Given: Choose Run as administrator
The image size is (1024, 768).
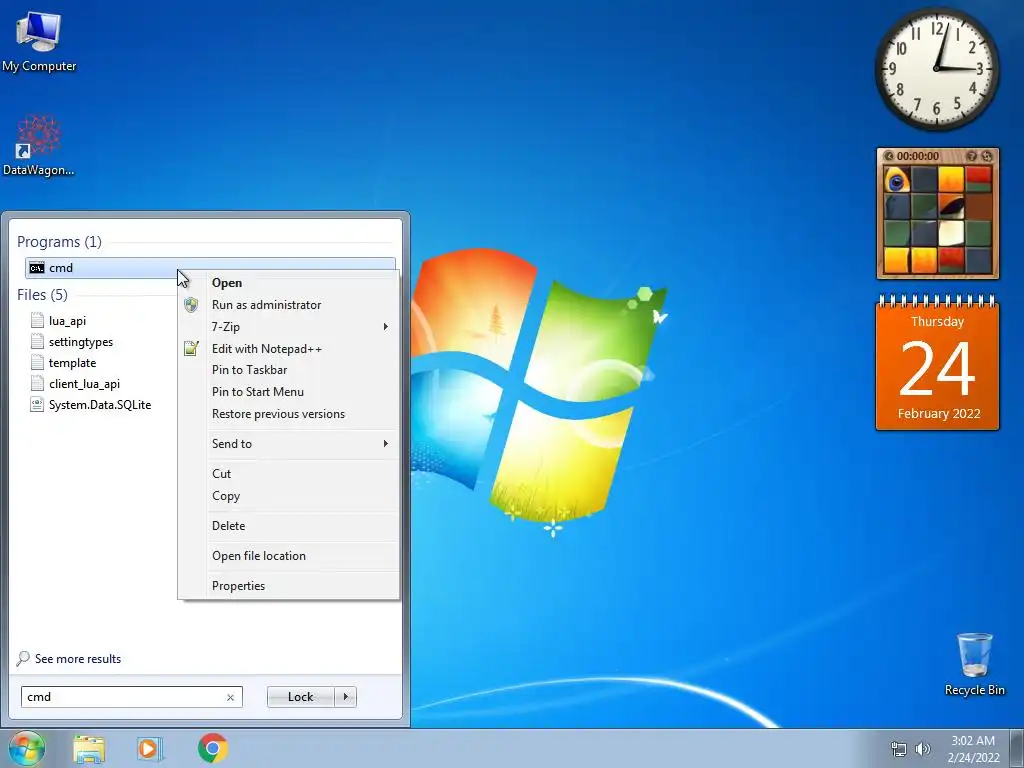Looking at the screenshot, I should (x=289, y=304).
